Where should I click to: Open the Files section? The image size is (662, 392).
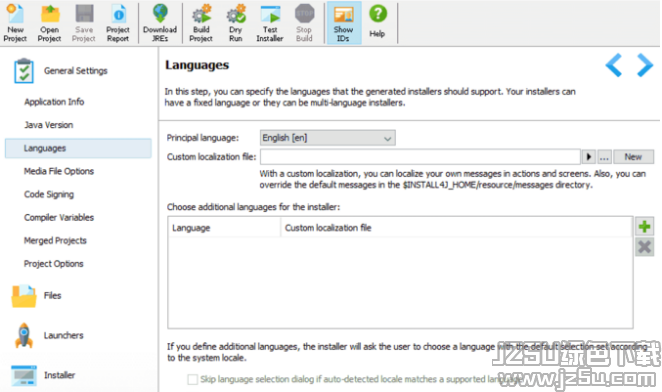pyautogui.click(x=37, y=295)
